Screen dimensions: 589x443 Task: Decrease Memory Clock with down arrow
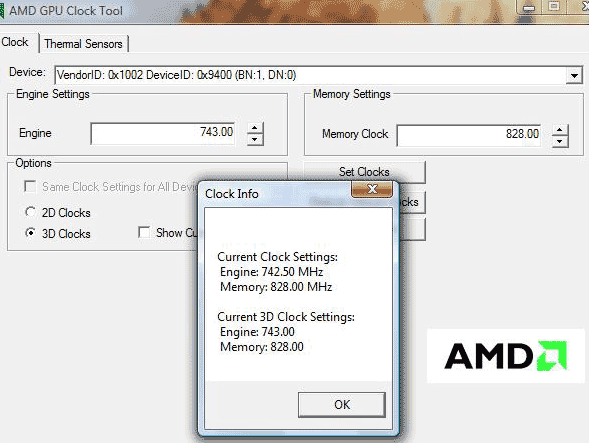560,142
